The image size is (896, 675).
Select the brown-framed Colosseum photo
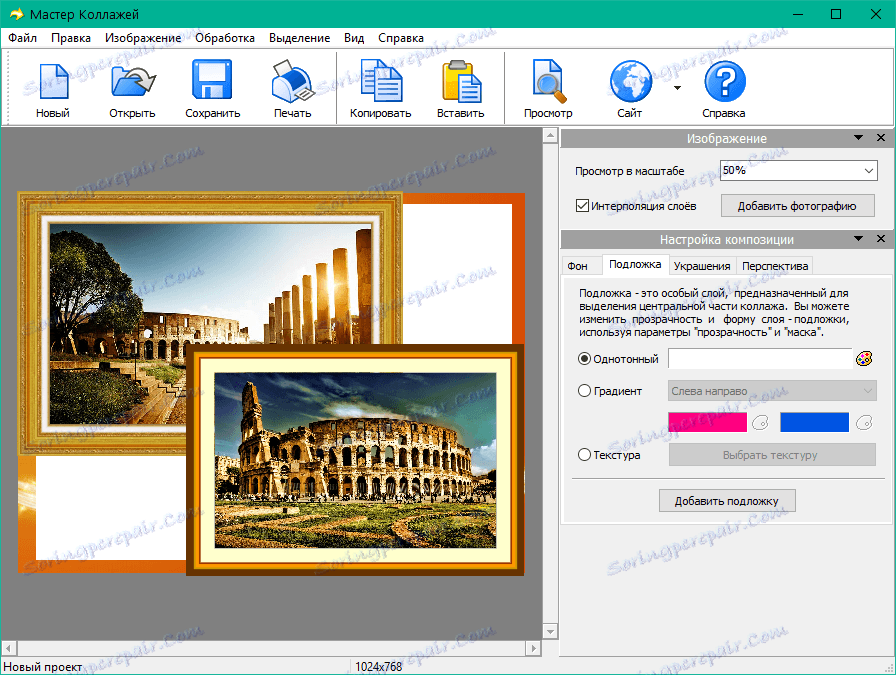coord(355,460)
